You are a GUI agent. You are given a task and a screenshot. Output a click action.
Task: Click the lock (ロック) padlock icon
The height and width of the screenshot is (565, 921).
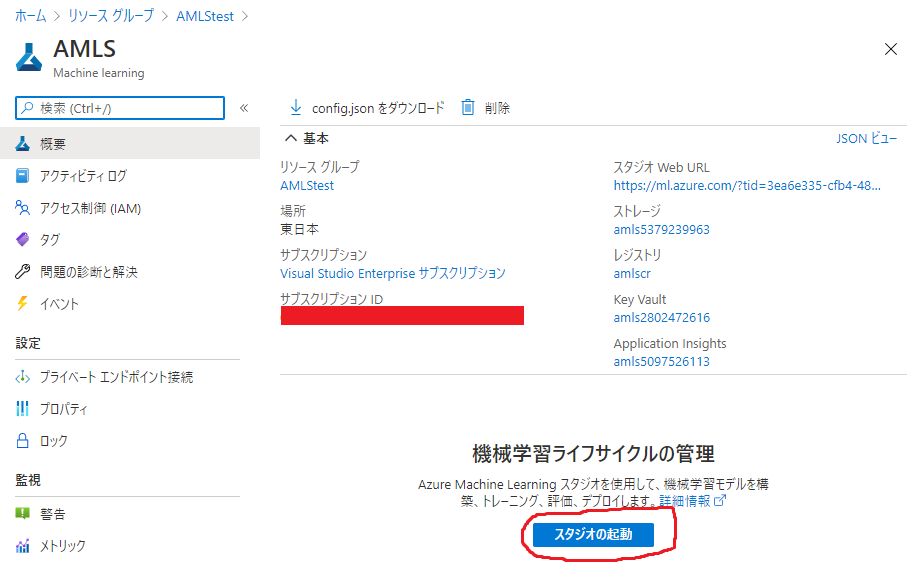click(22, 440)
